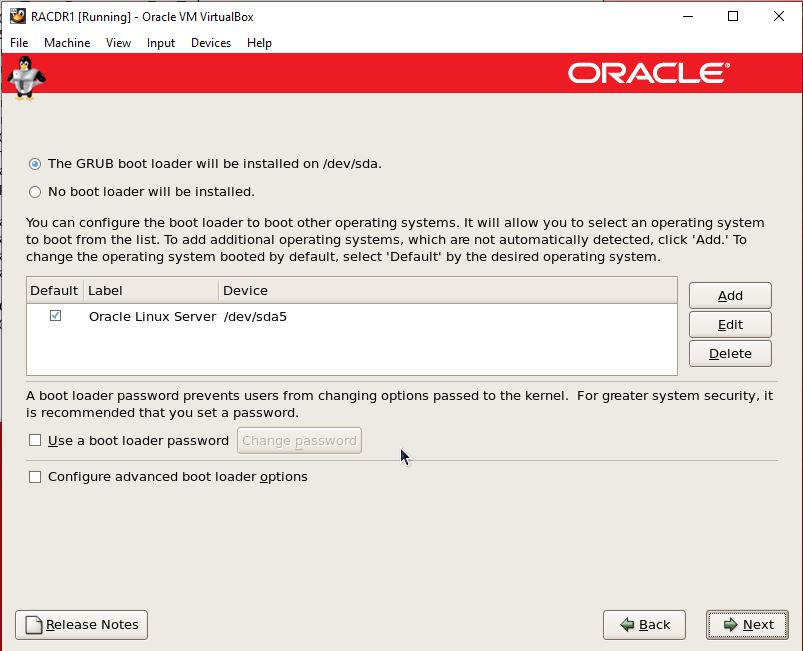Click the Label column header
Screen dimensions: 803x651
coord(151,290)
